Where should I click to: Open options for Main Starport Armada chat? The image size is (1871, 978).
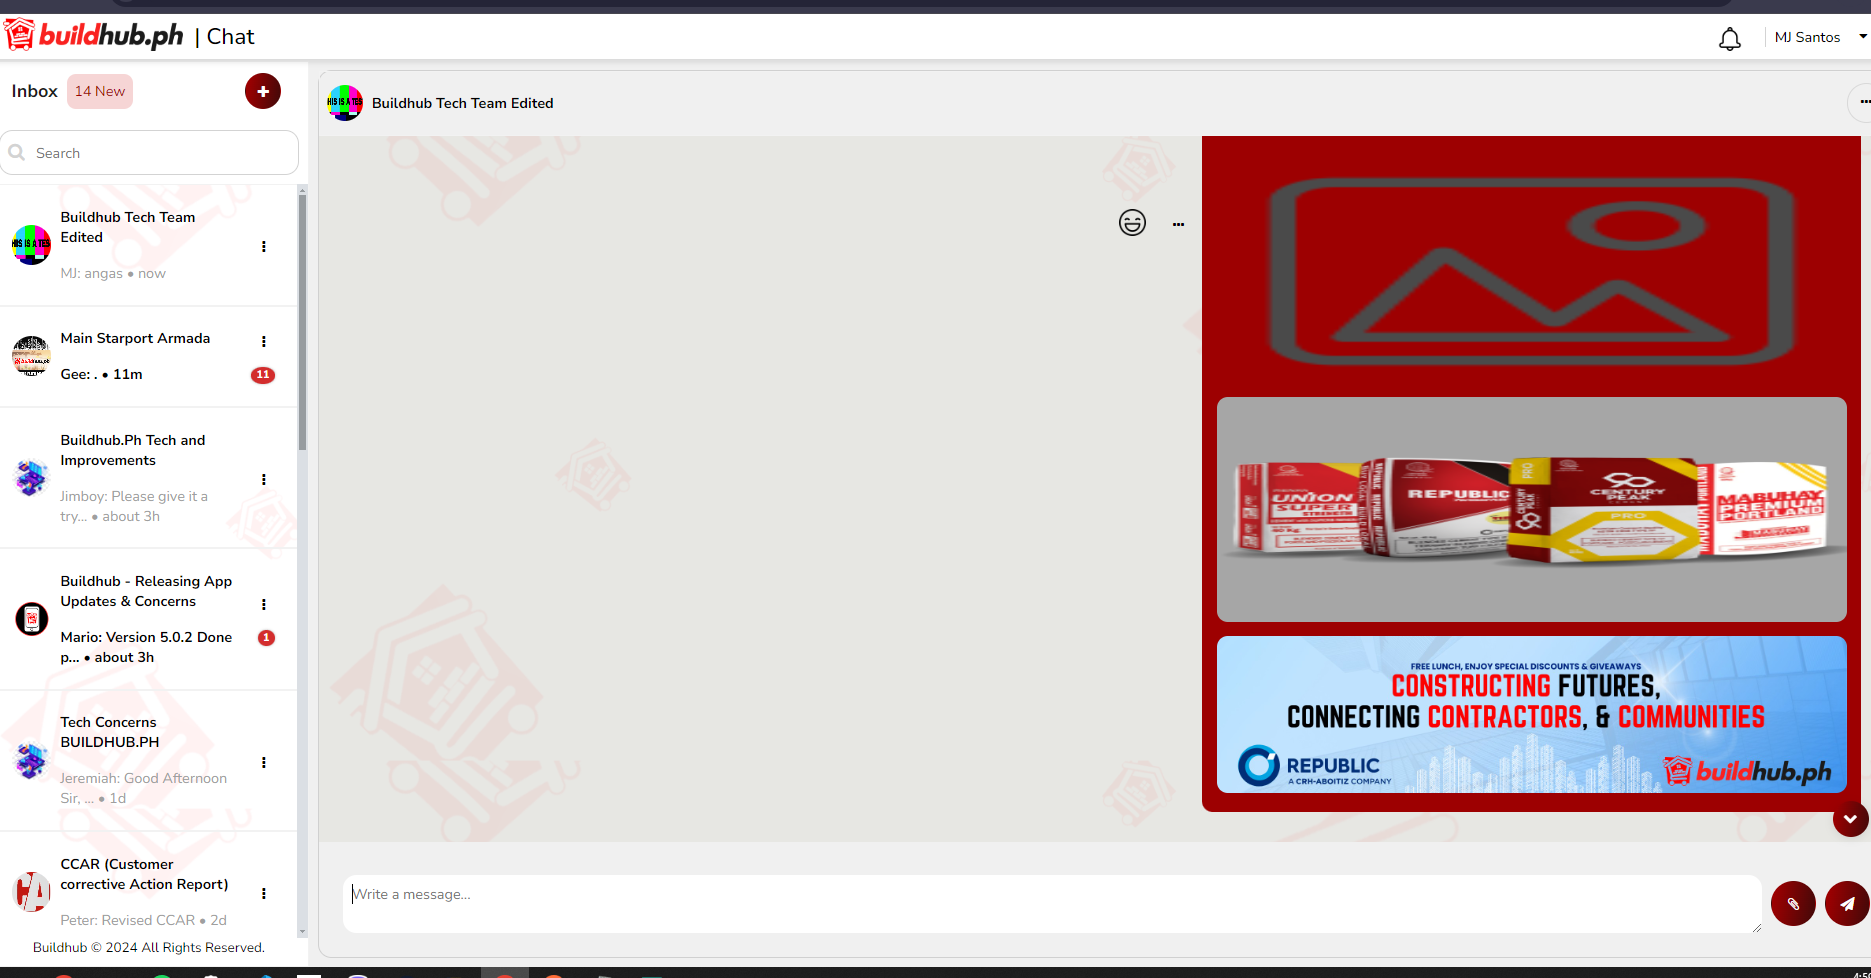tap(264, 342)
